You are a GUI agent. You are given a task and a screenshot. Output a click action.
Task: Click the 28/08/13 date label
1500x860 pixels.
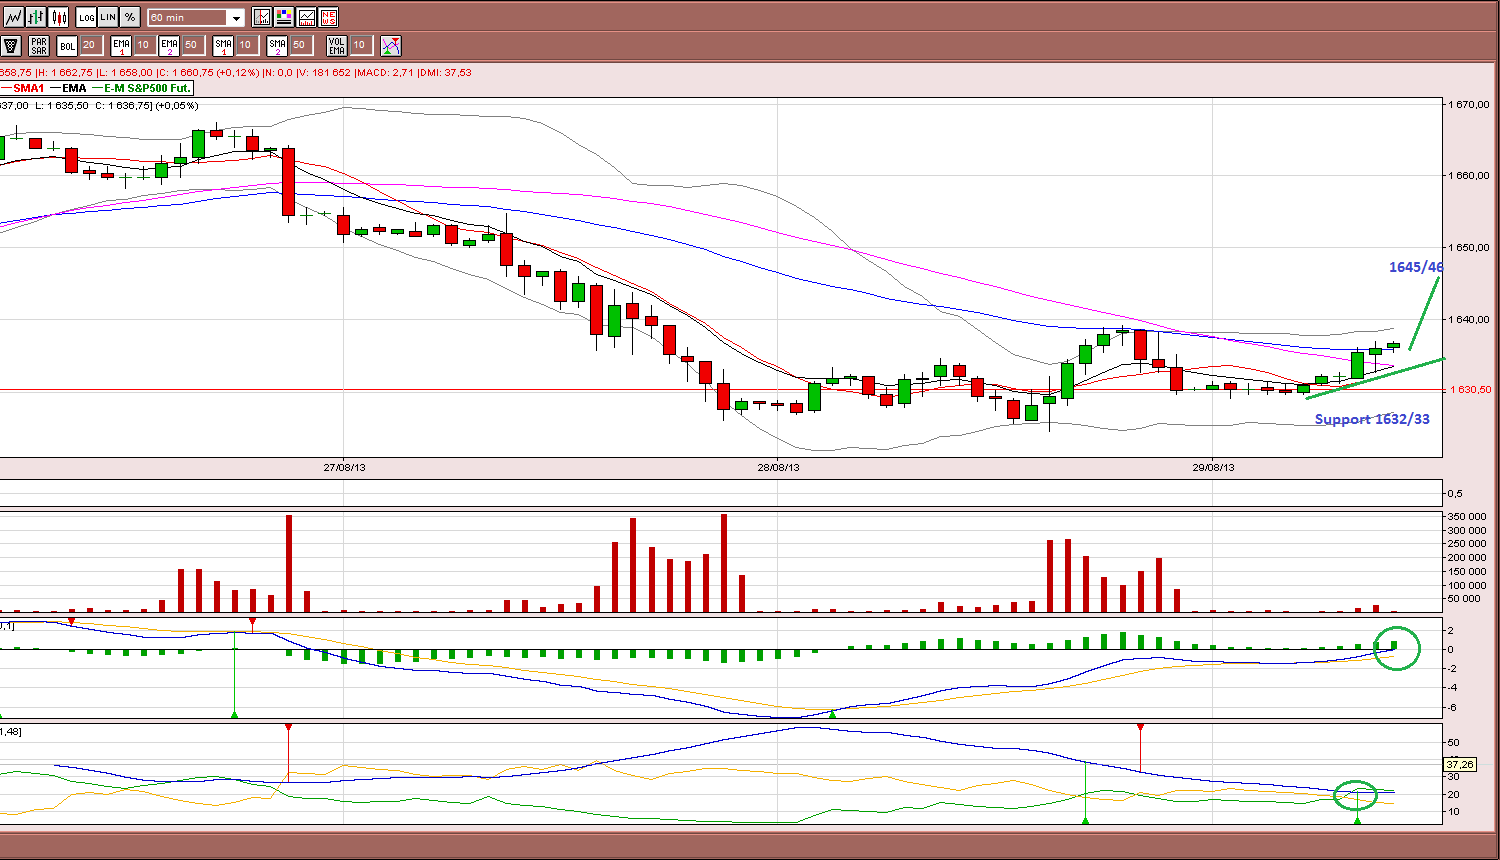point(777,467)
